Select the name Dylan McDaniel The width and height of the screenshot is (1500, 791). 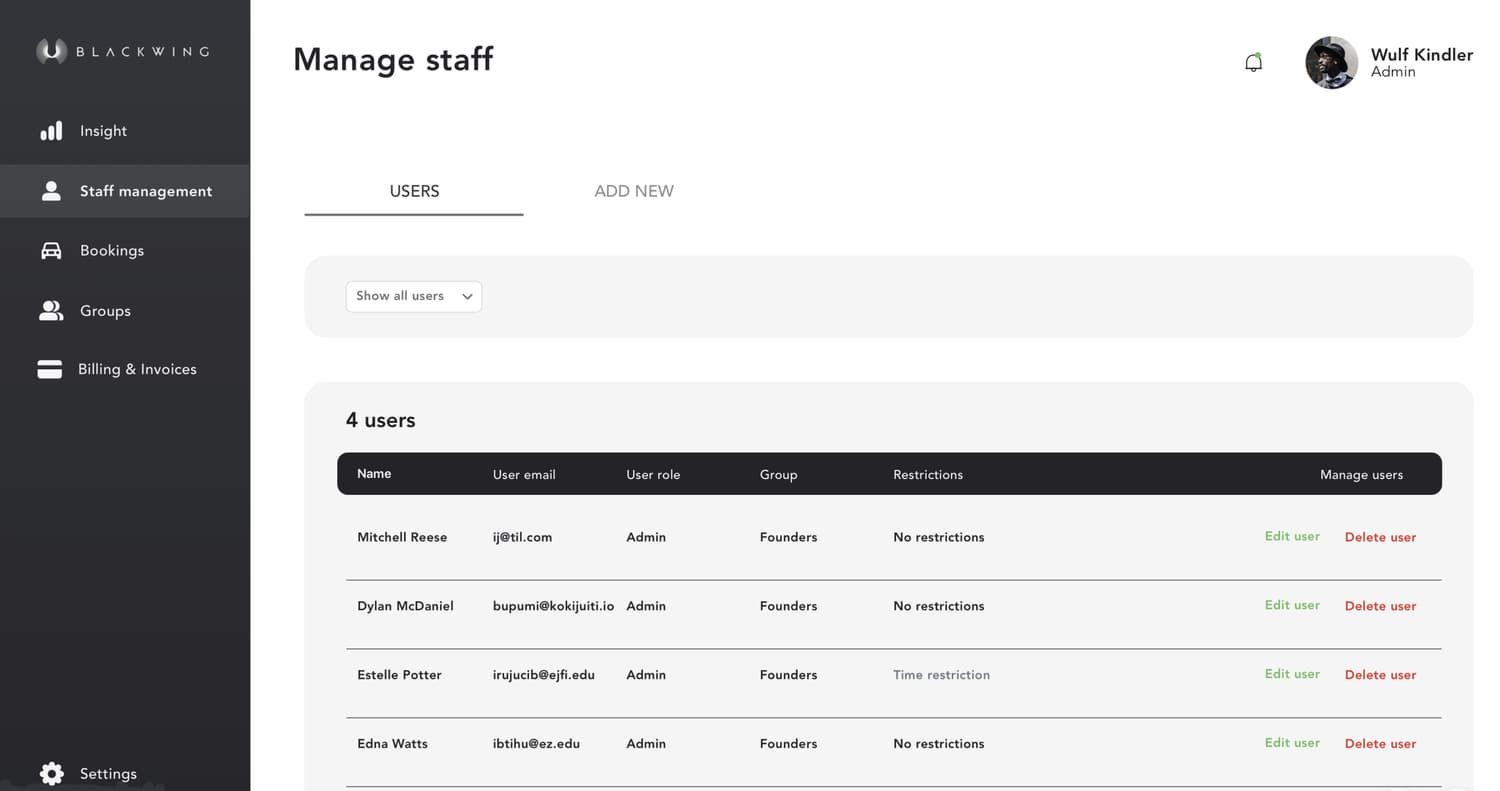coord(405,606)
